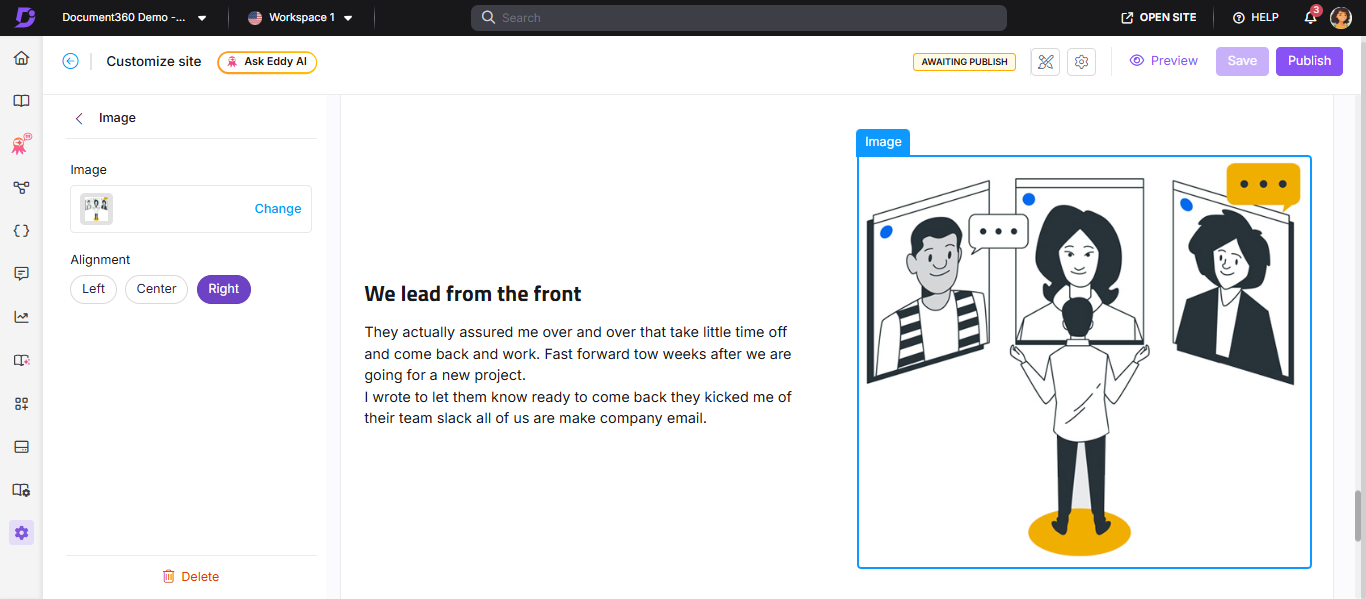Click the Document360 logo
Image resolution: width=1366 pixels, height=599 pixels.
pos(25,17)
